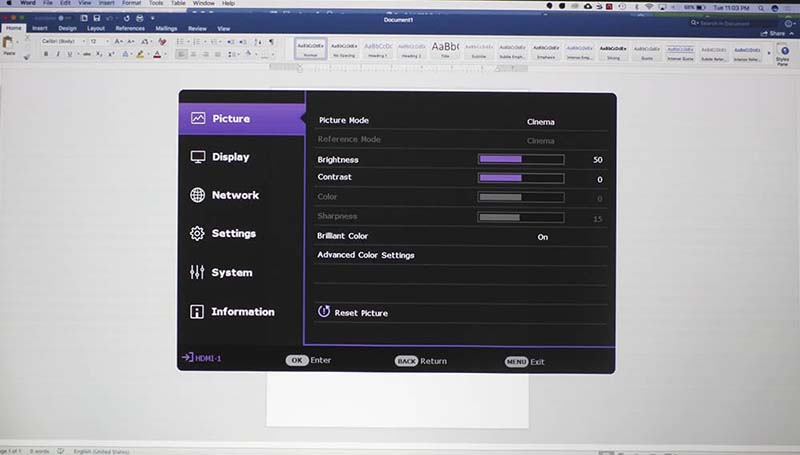
Task: Toggle Brilliant Color On setting
Action: (542, 237)
